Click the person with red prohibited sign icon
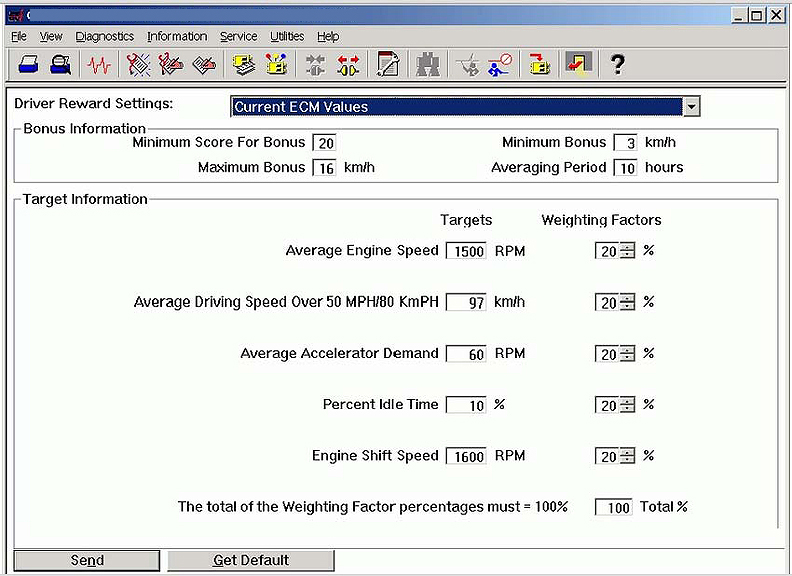792x576 pixels. tap(500, 65)
